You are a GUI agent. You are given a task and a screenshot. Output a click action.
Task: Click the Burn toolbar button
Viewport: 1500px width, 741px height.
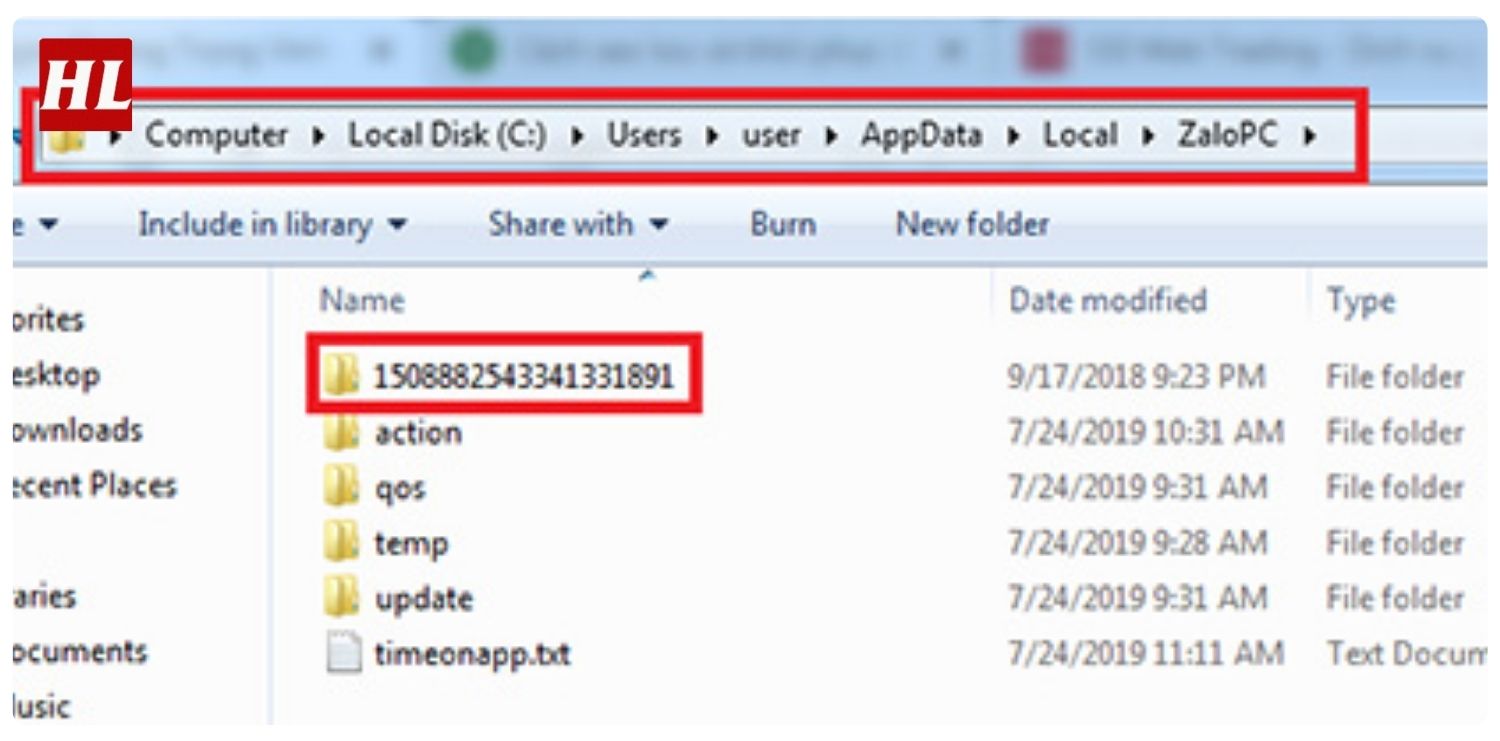point(782,224)
